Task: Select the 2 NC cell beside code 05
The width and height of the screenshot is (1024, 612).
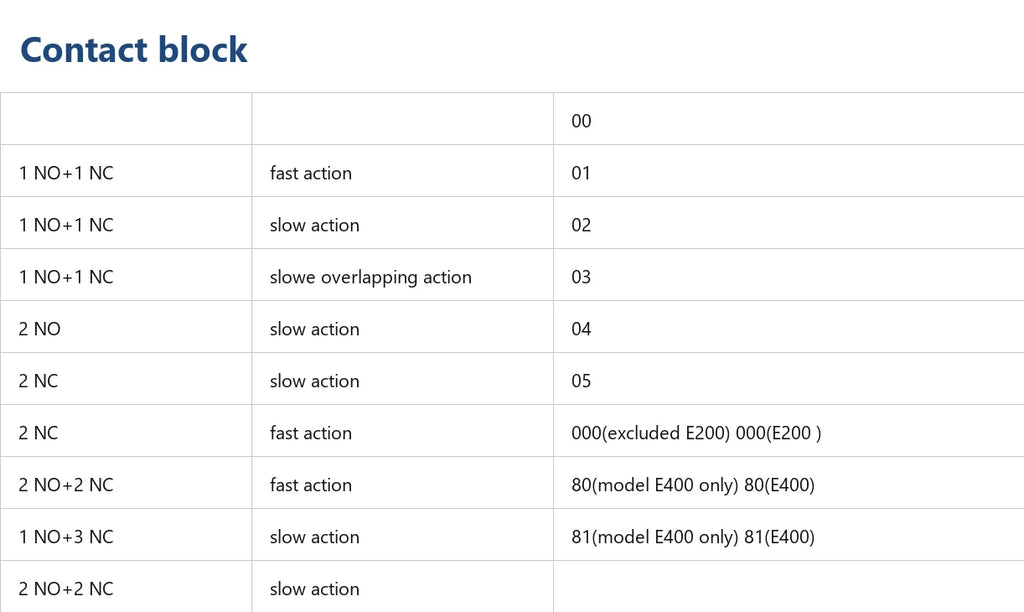Action: tap(126, 379)
